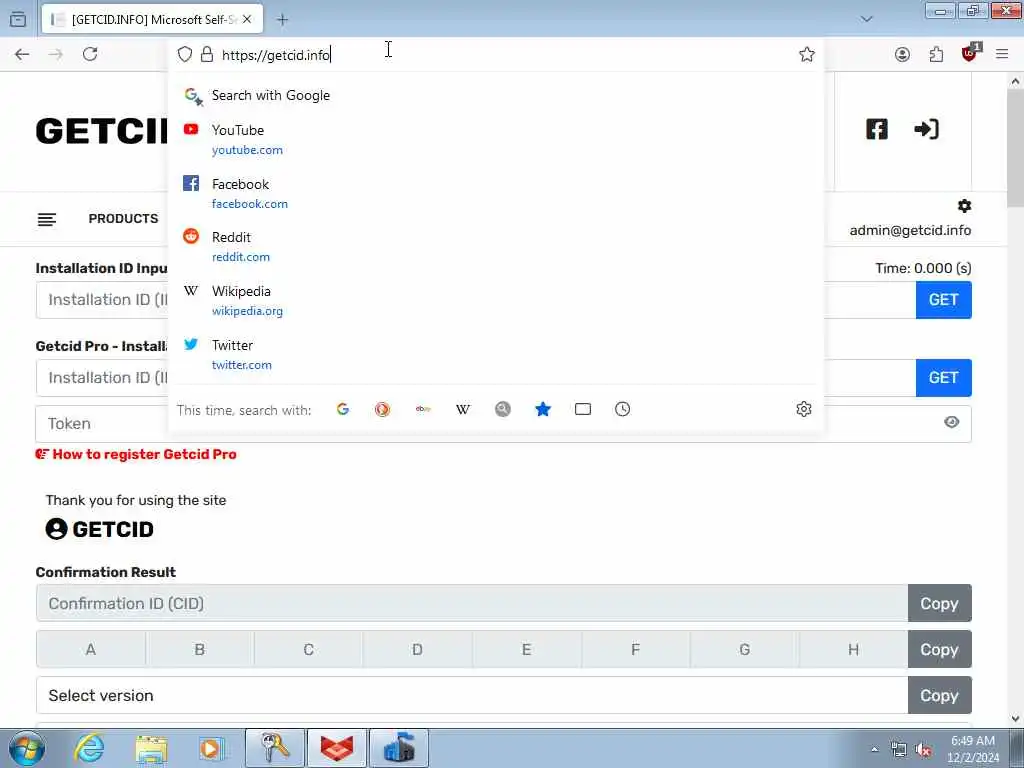Click the muted volume tray icon

click(x=923, y=750)
